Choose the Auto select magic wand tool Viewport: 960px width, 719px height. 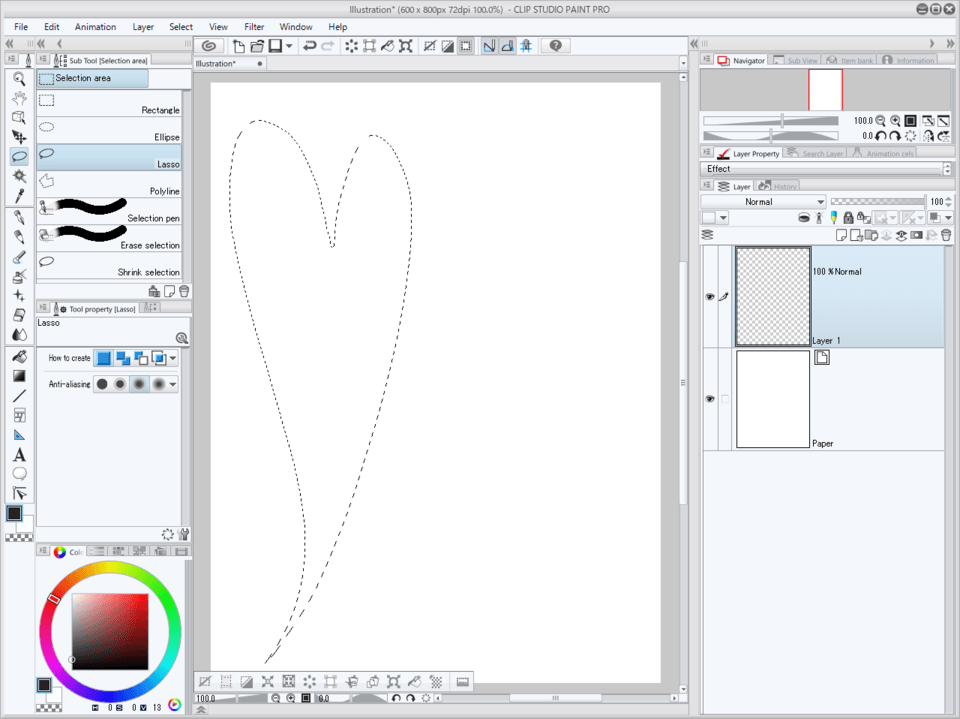19,176
